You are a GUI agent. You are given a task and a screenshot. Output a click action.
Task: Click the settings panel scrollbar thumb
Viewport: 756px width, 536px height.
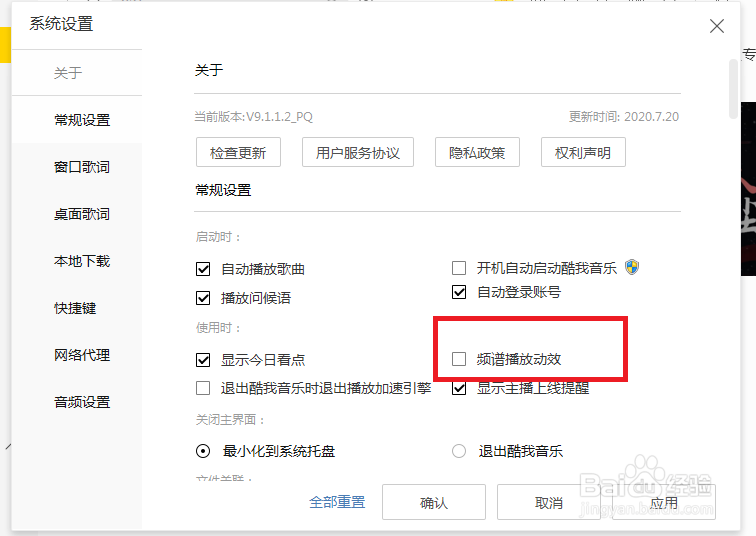click(x=733, y=89)
